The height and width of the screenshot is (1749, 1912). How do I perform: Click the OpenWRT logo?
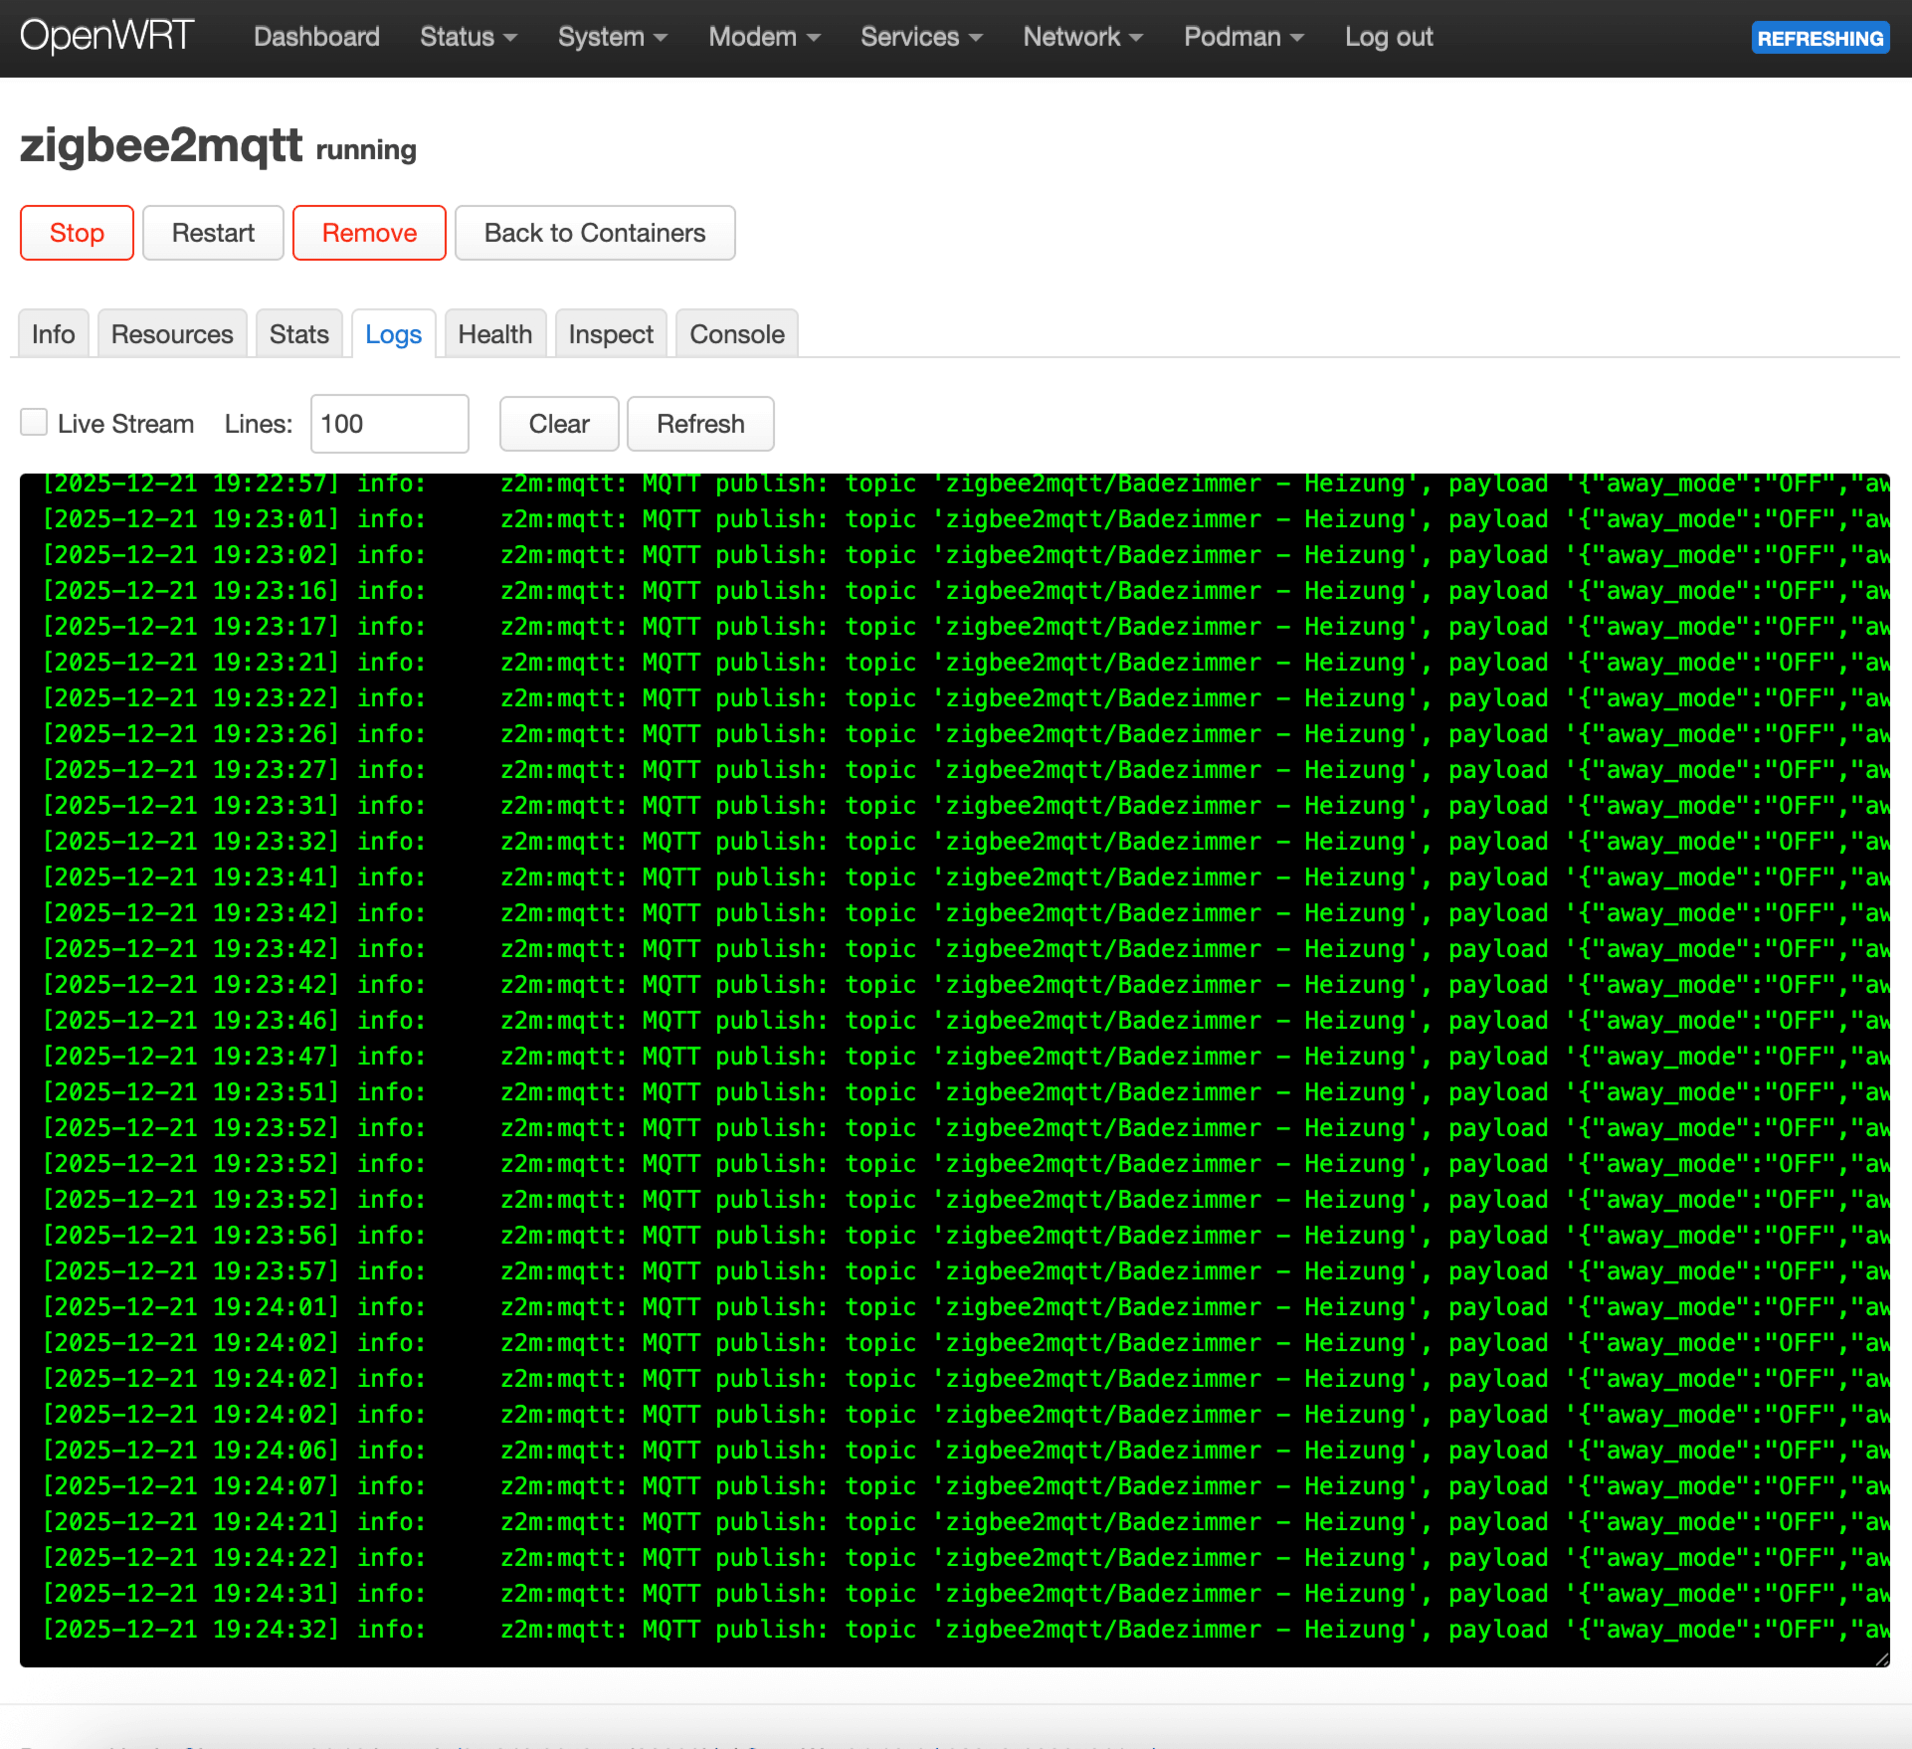(x=106, y=37)
